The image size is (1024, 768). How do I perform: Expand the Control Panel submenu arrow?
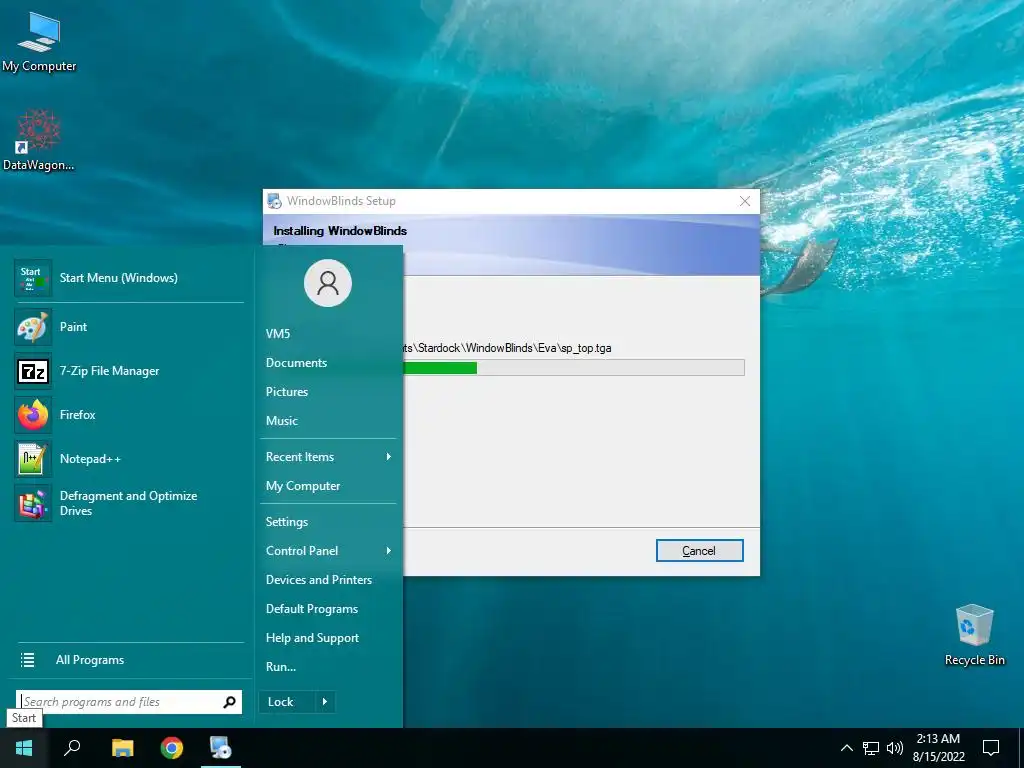pyautogui.click(x=389, y=551)
